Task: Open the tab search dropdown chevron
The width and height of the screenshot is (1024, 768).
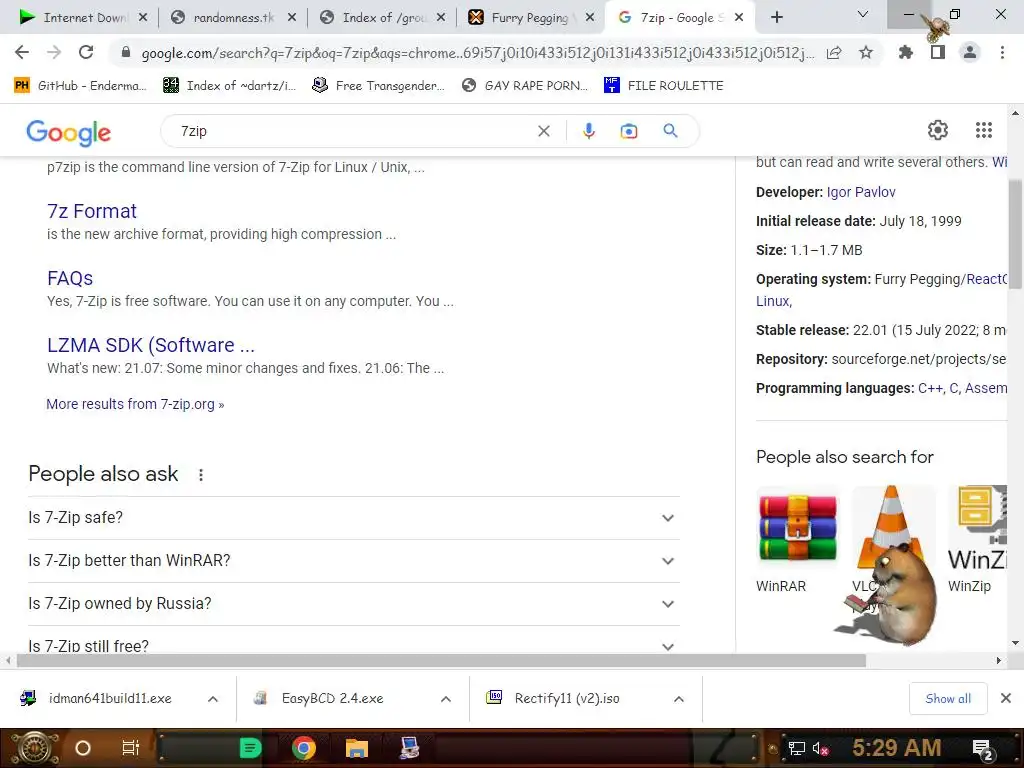Action: [x=863, y=14]
